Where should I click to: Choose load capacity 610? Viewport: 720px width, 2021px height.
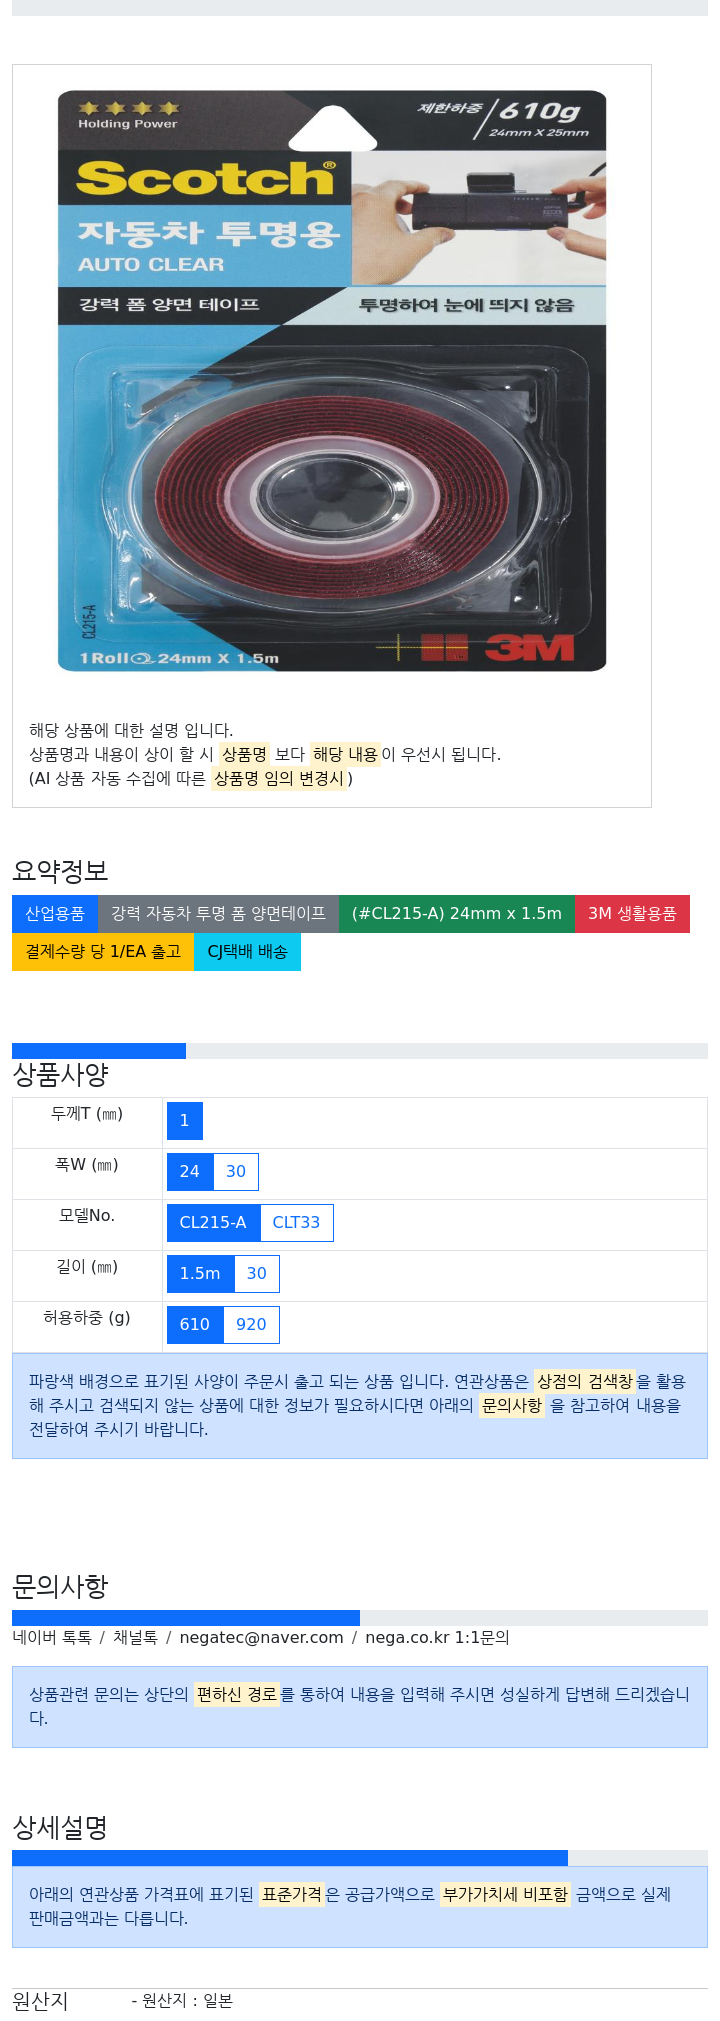coord(195,1325)
